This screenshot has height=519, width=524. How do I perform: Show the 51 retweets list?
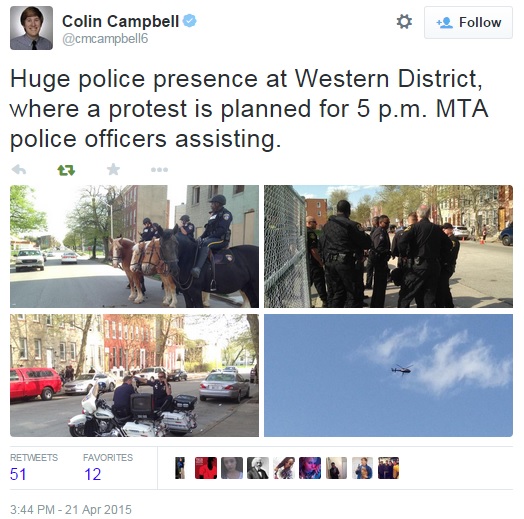pos(34,468)
